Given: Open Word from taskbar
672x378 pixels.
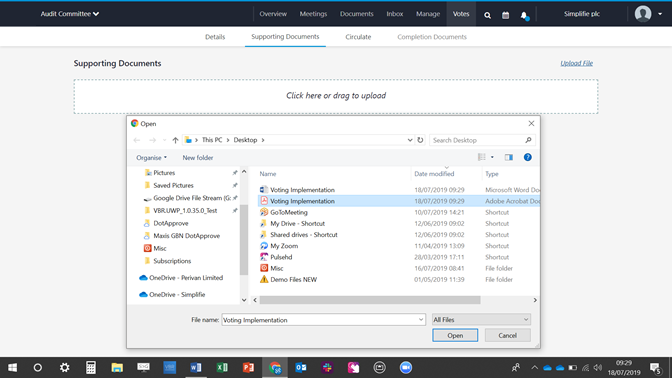Looking at the screenshot, I should [x=196, y=368].
